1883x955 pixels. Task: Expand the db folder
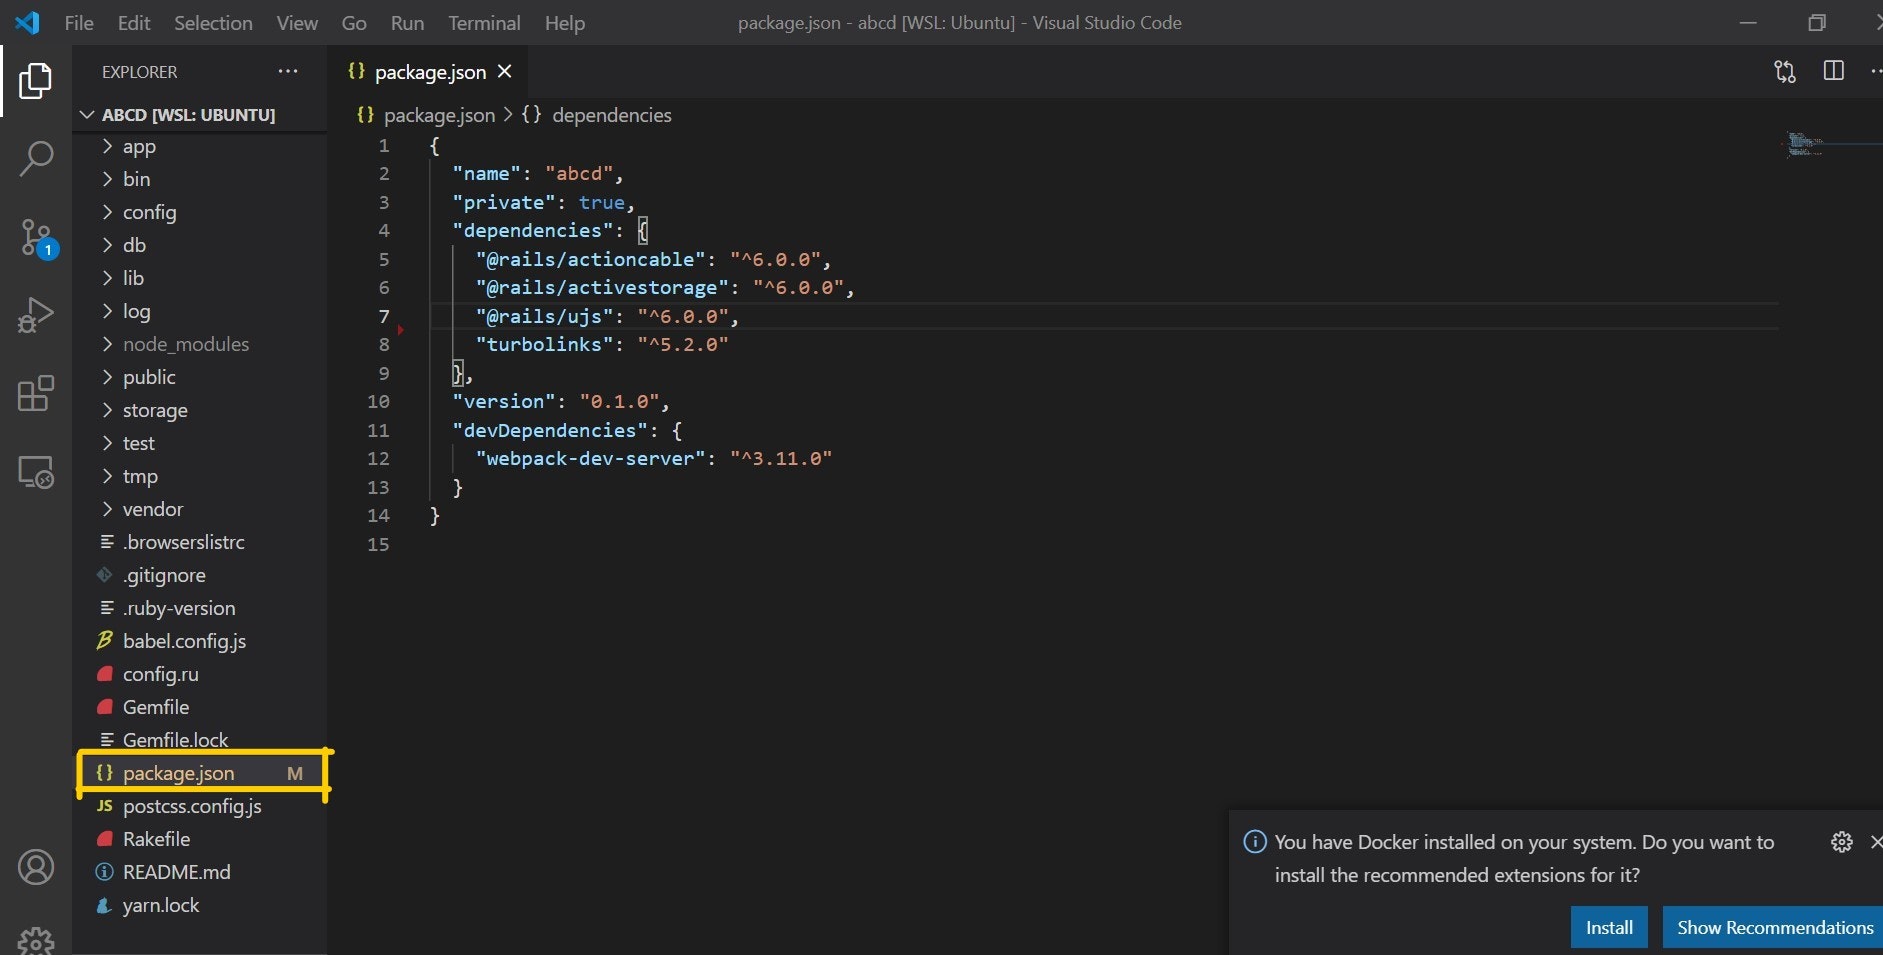click(x=200, y=245)
